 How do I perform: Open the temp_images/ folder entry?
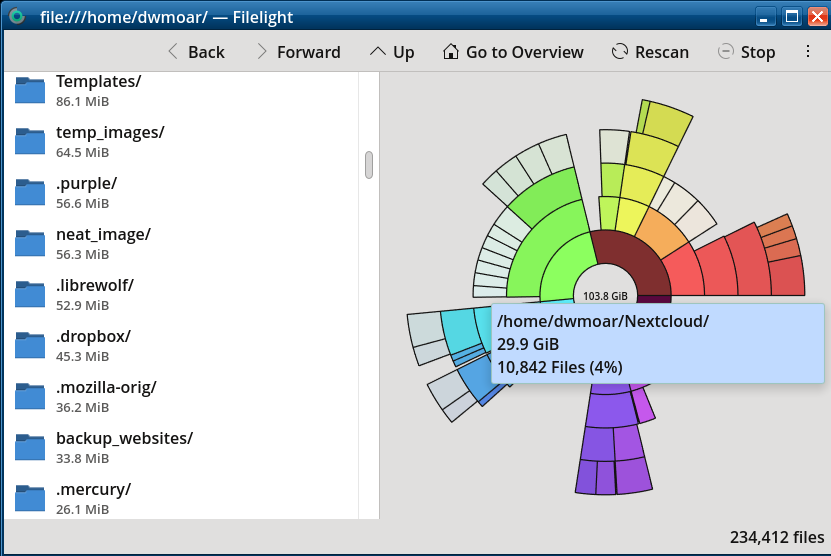(109, 133)
